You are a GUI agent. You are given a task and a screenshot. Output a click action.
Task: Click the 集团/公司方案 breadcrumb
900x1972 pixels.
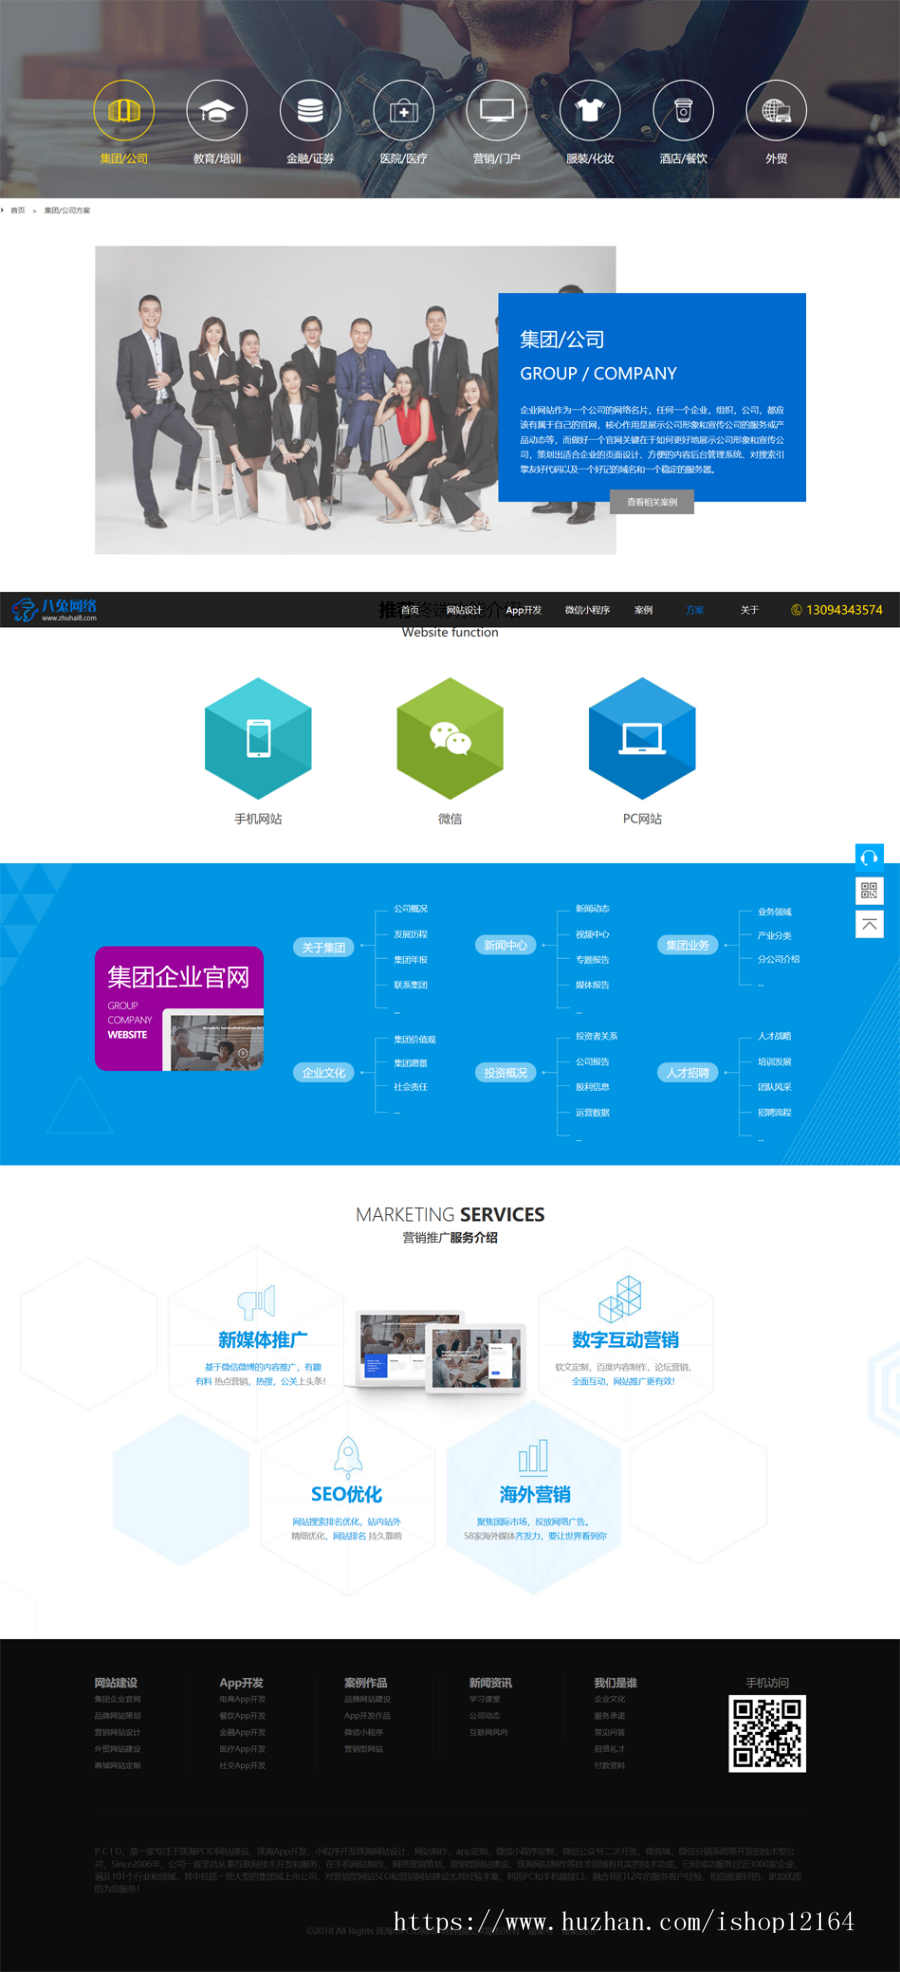(x=67, y=211)
